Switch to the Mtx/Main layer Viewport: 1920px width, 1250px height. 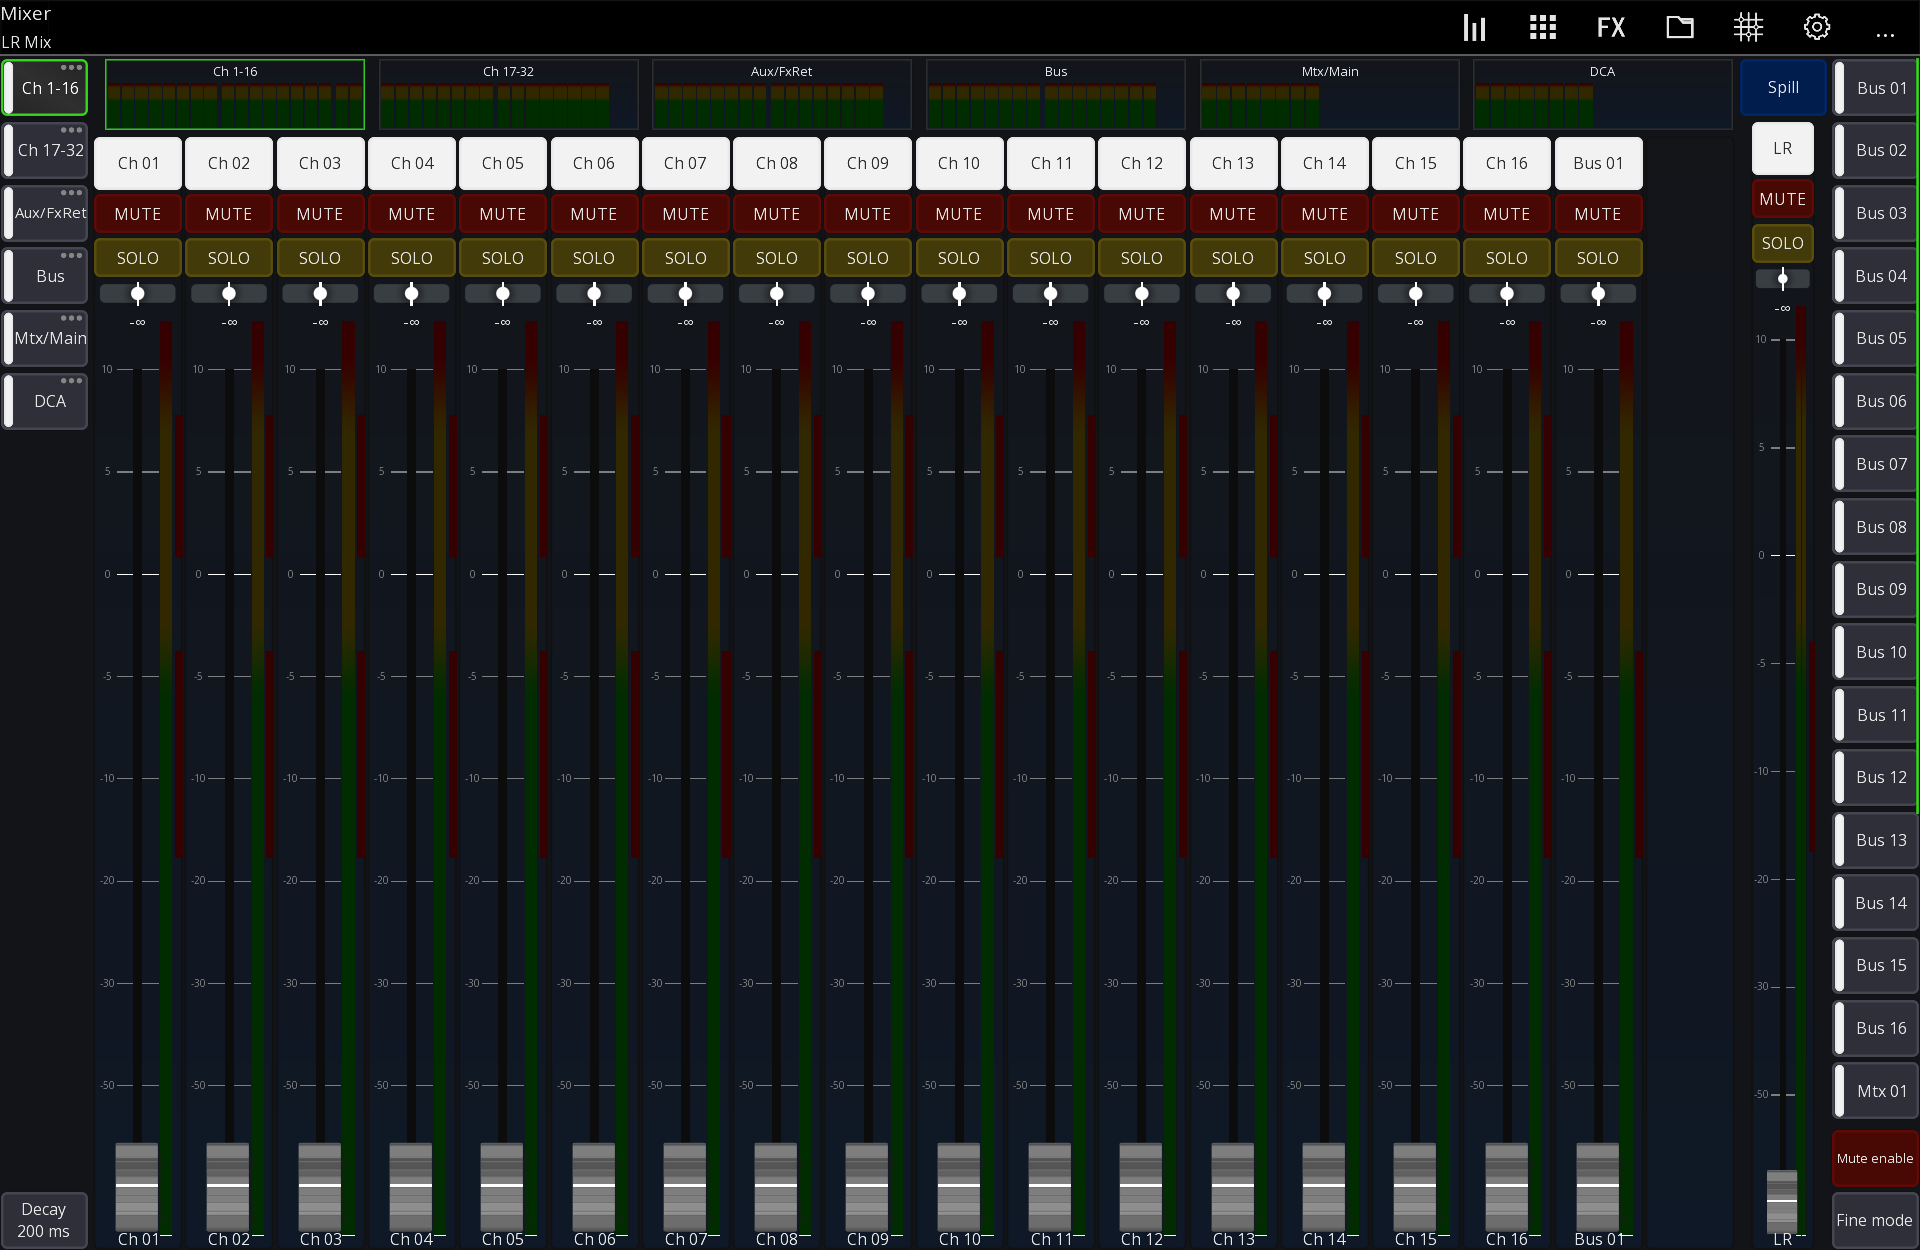pyautogui.click(x=45, y=339)
